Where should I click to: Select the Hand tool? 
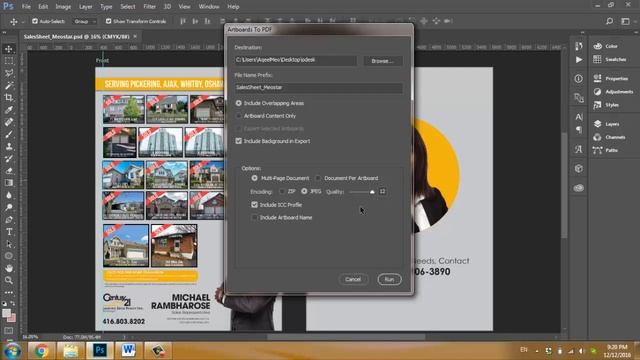(9, 268)
